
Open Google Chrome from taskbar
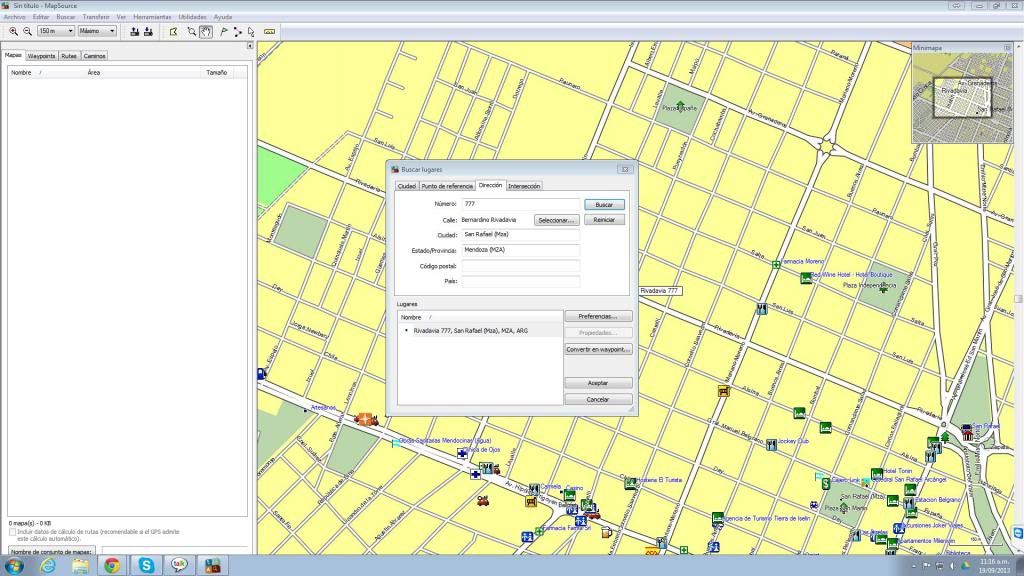[112, 566]
